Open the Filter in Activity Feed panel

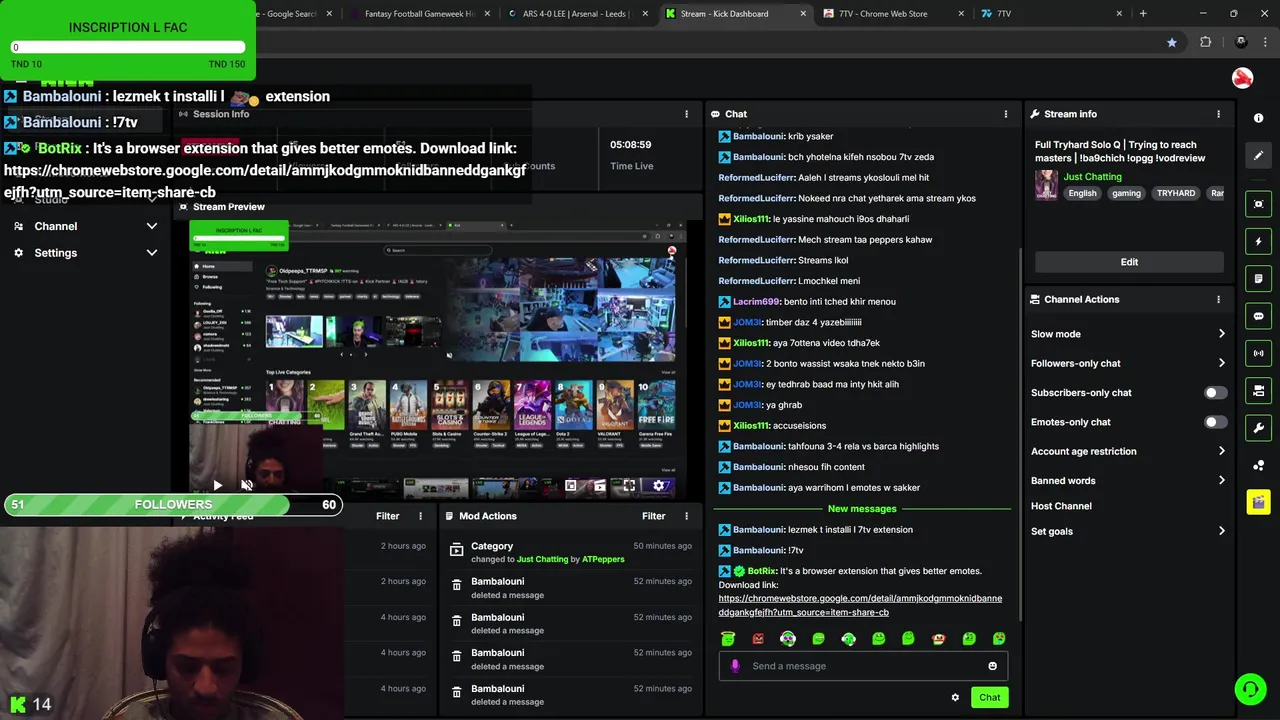click(x=387, y=516)
